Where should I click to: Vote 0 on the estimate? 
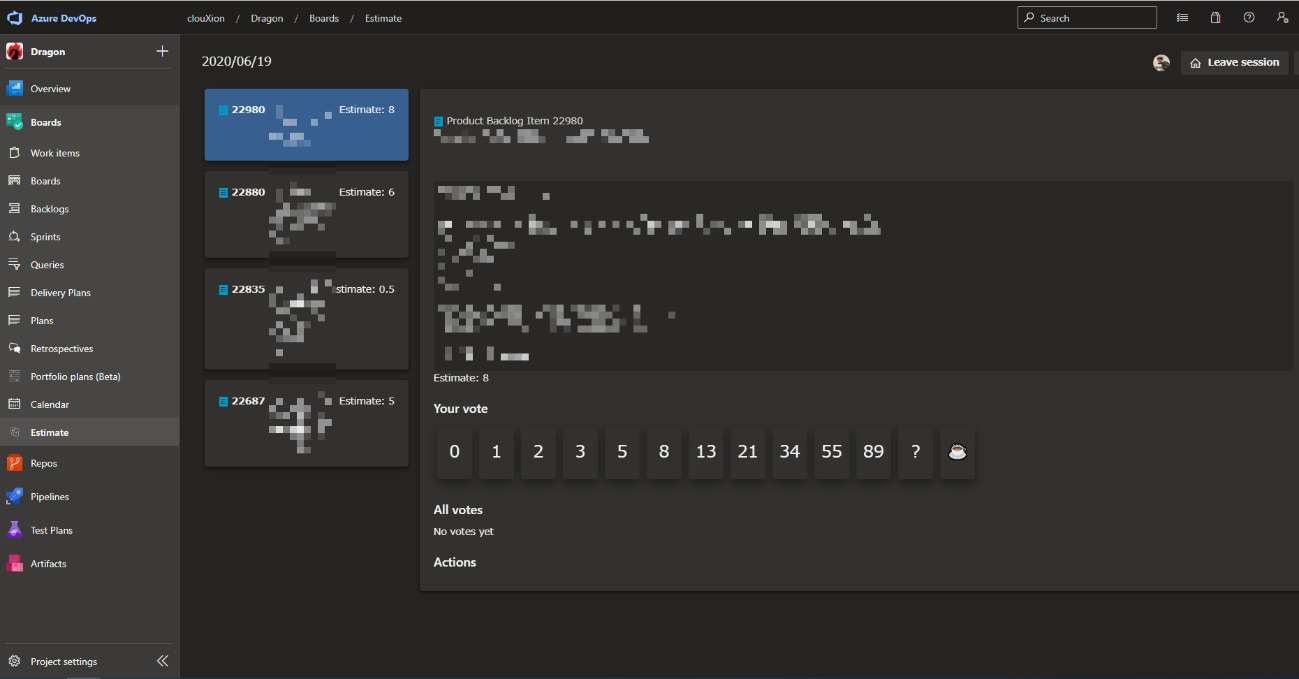[x=454, y=452]
